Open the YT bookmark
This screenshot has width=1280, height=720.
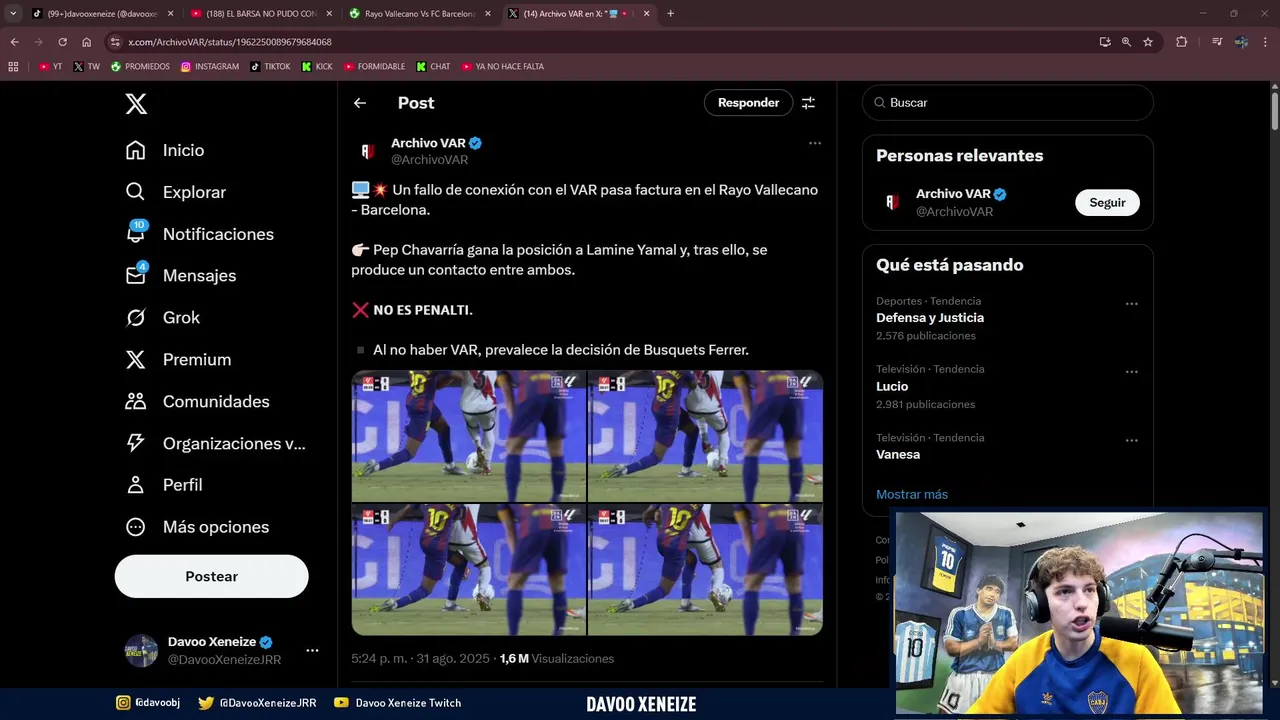(x=50, y=67)
